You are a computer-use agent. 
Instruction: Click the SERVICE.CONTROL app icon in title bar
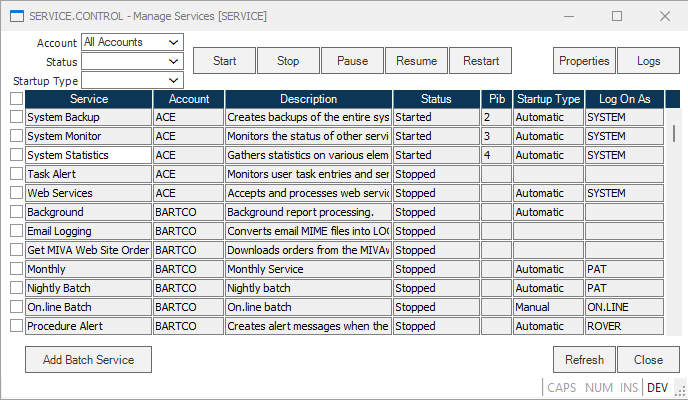click(x=16, y=16)
